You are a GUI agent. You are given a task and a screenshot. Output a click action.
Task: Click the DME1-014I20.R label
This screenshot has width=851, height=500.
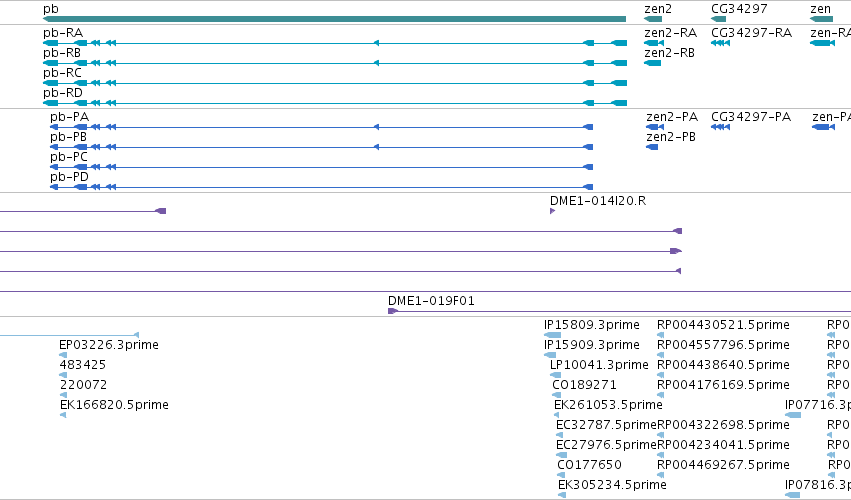tap(598, 201)
